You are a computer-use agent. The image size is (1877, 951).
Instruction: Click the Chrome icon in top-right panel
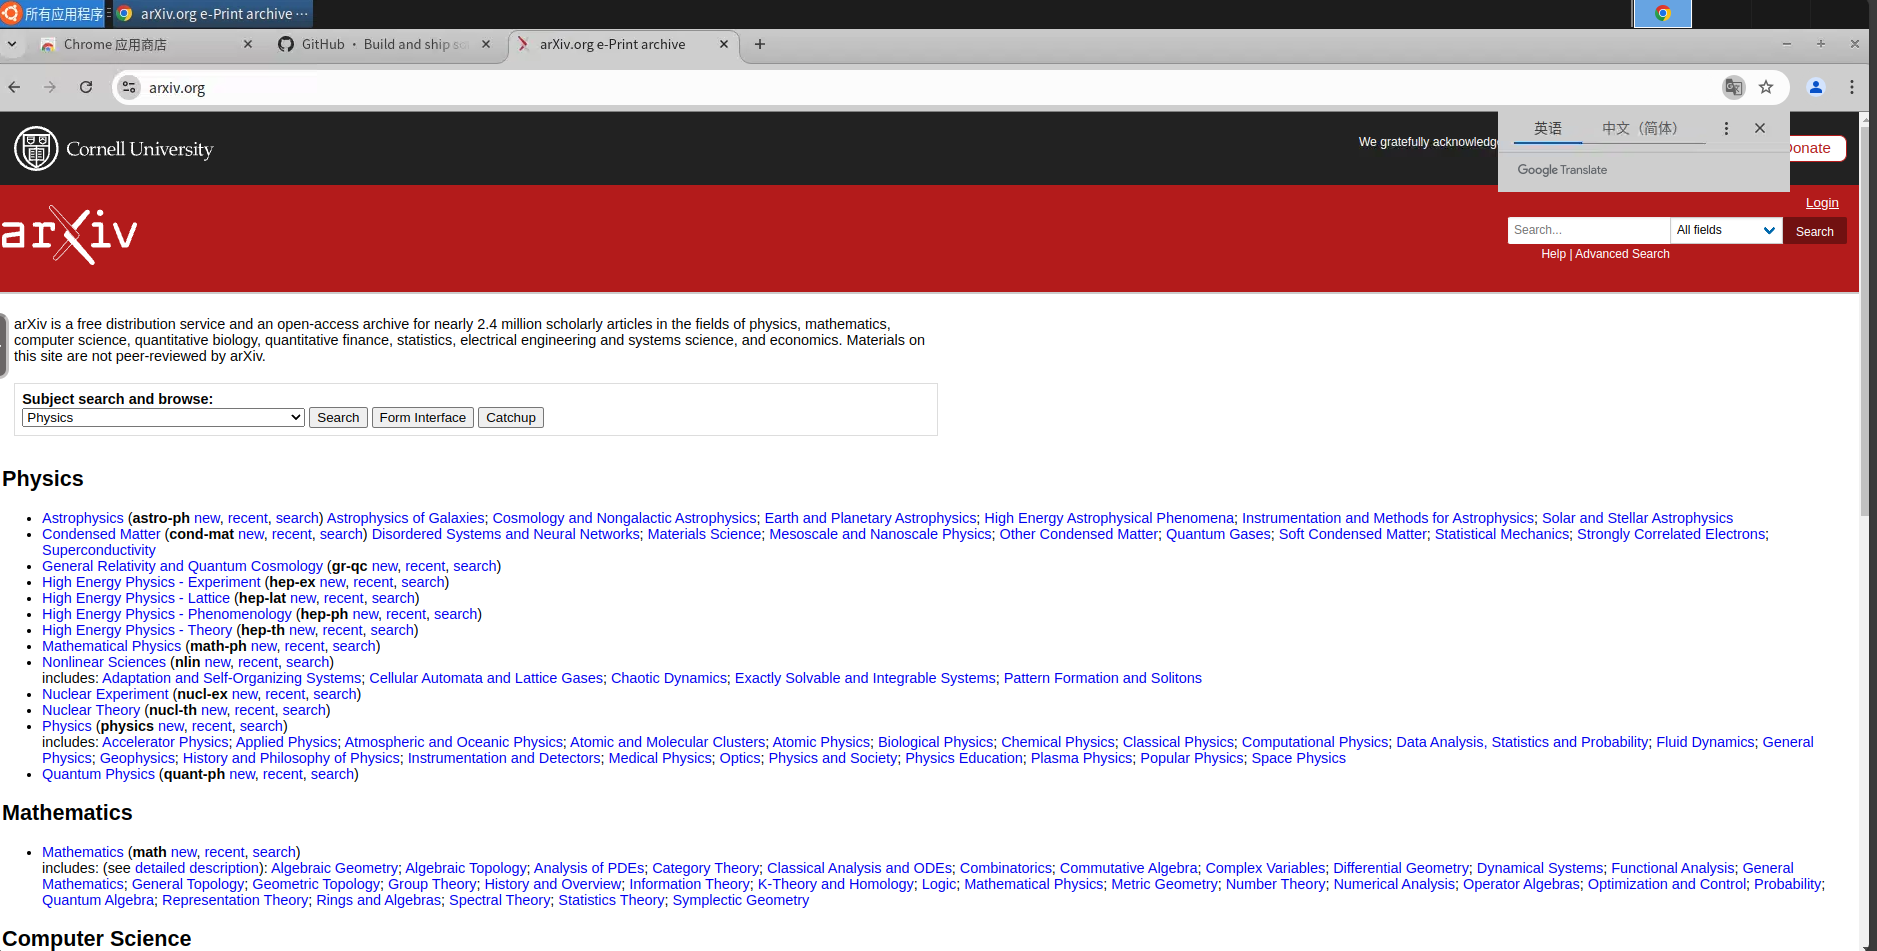pyautogui.click(x=1662, y=14)
